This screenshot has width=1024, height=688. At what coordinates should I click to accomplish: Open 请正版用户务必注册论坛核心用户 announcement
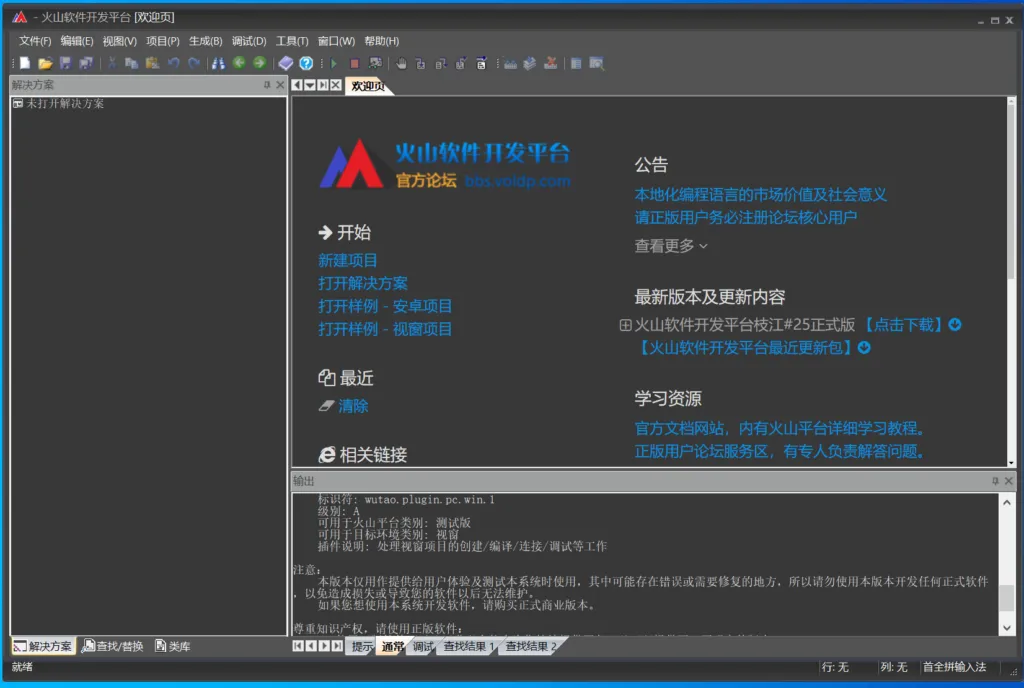point(745,217)
